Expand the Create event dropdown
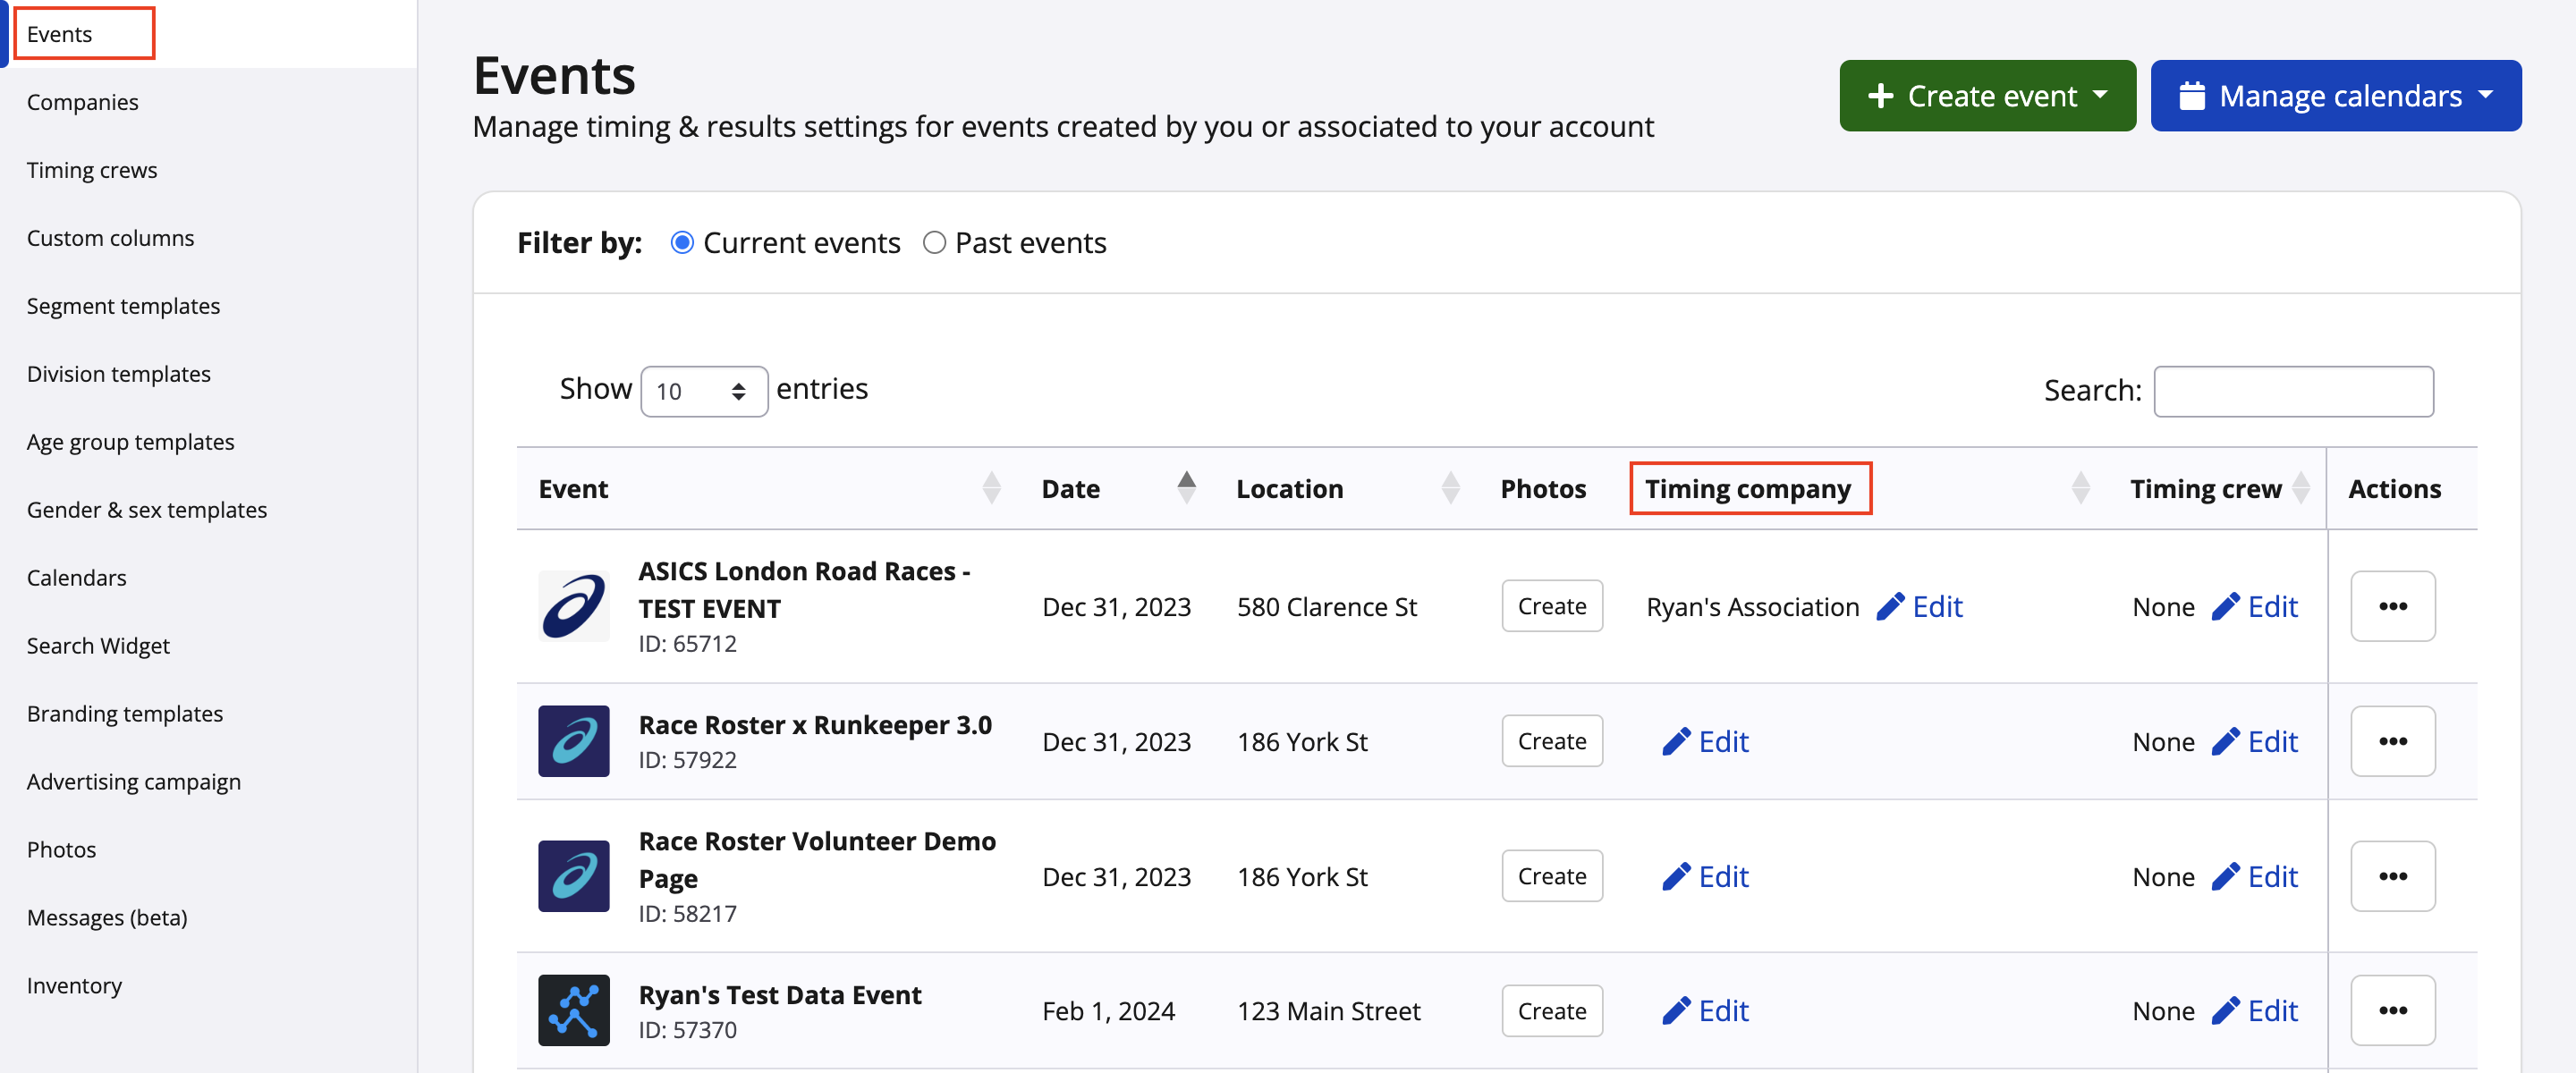Viewport: 2576px width, 1073px height. point(1987,96)
